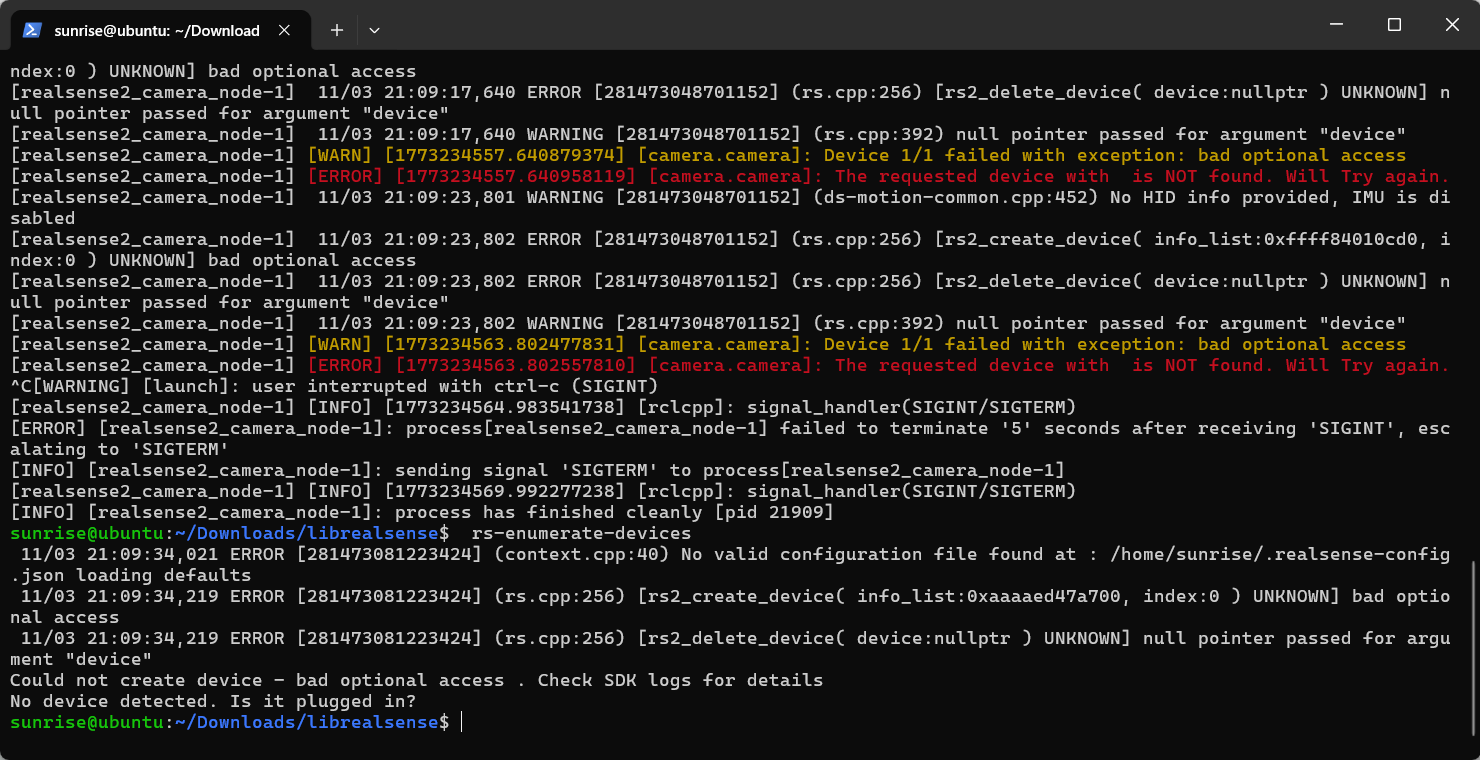The image size is (1480, 760).
Task: Minimize the terminal window
Action: (1336, 25)
